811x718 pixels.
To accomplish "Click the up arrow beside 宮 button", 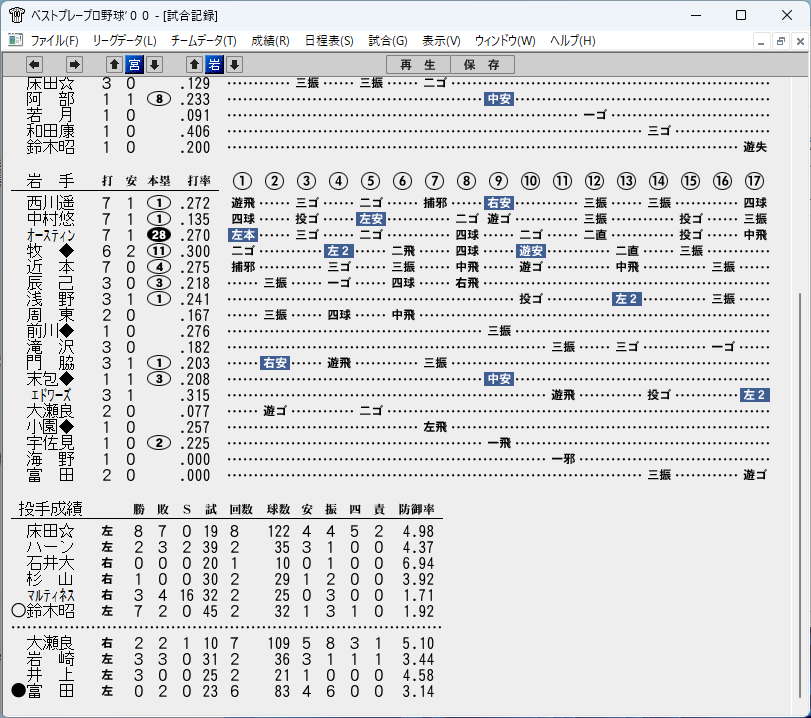I will [x=114, y=65].
